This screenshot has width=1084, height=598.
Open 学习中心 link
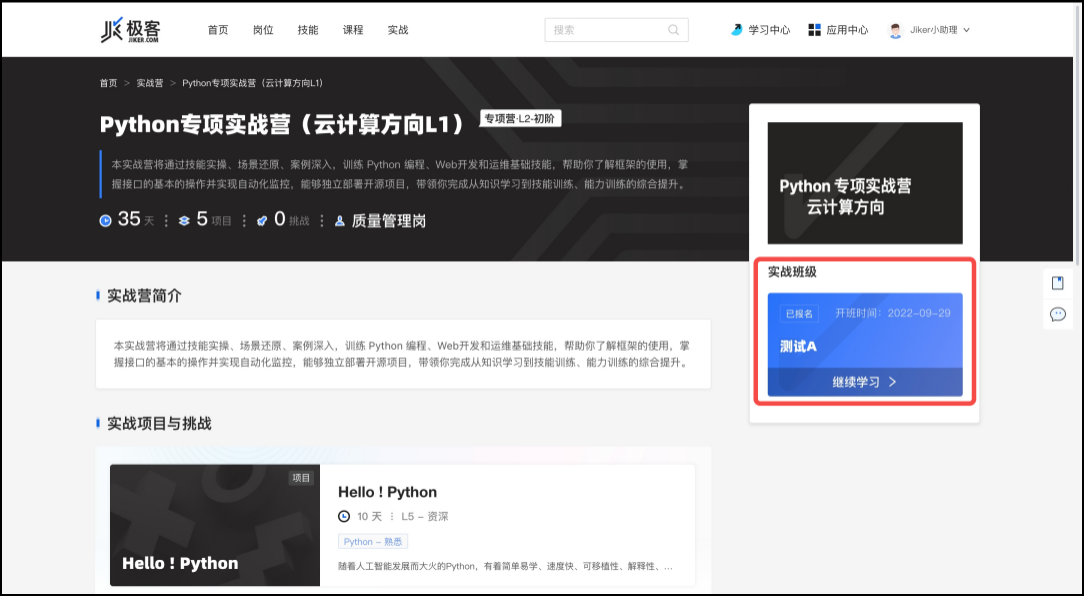click(x=769, y=30)
